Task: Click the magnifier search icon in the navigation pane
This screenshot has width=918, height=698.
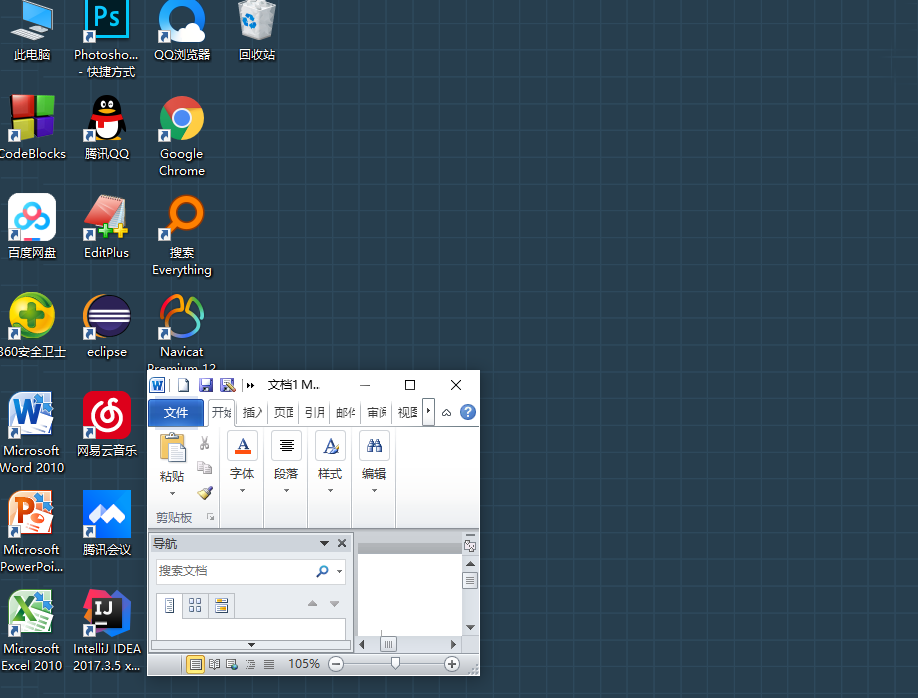Action: (322, 571)
